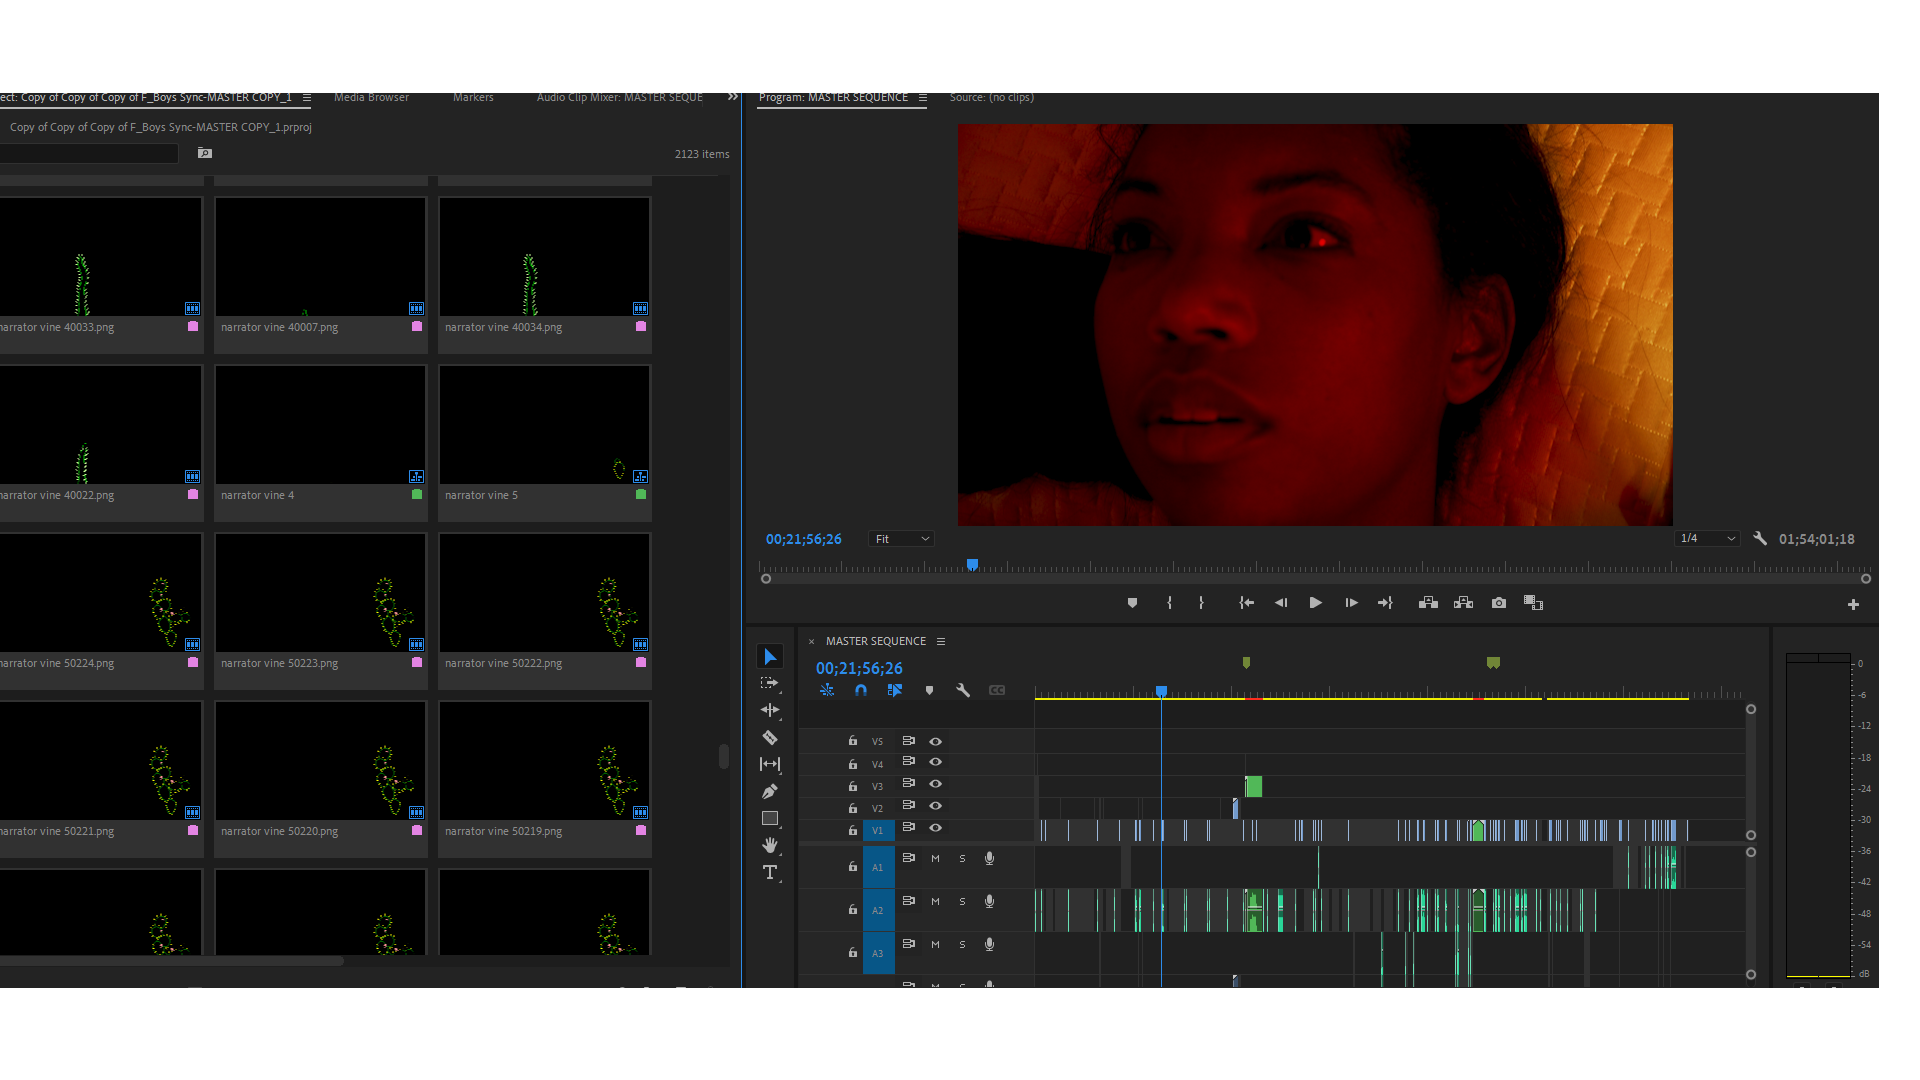The width and height of the screenshot is (1920, 1080).
Task: Click the timeline timecode 00;21;56;26
Action: click(x=859, y=668)
